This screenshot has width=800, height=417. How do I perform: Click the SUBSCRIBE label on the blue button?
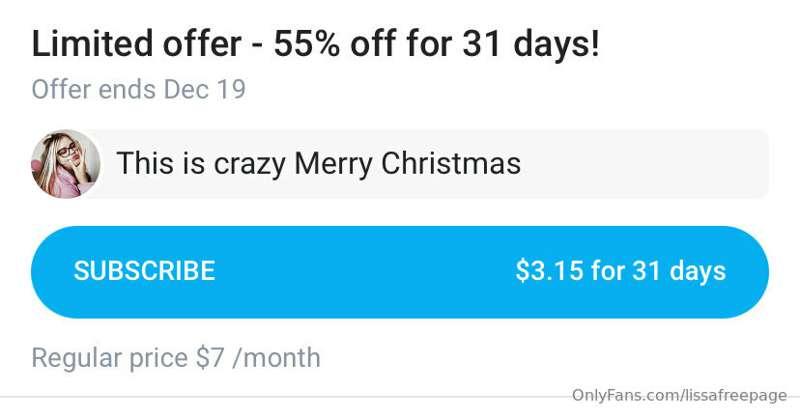(x=144, y=271)
